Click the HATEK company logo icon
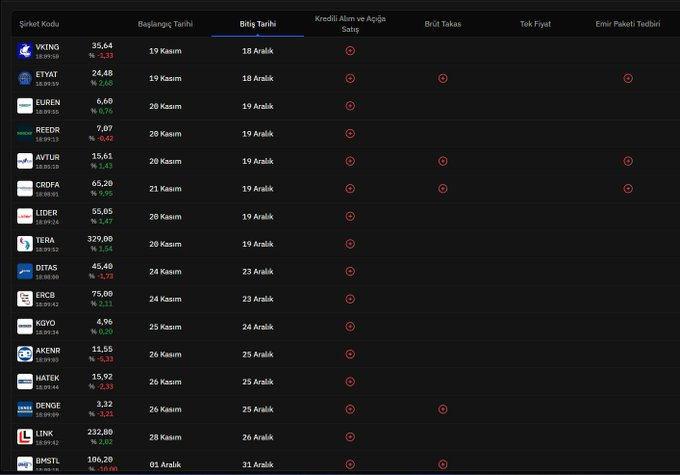The height and width of the screenshot is (475, 680). click(25, 382)
